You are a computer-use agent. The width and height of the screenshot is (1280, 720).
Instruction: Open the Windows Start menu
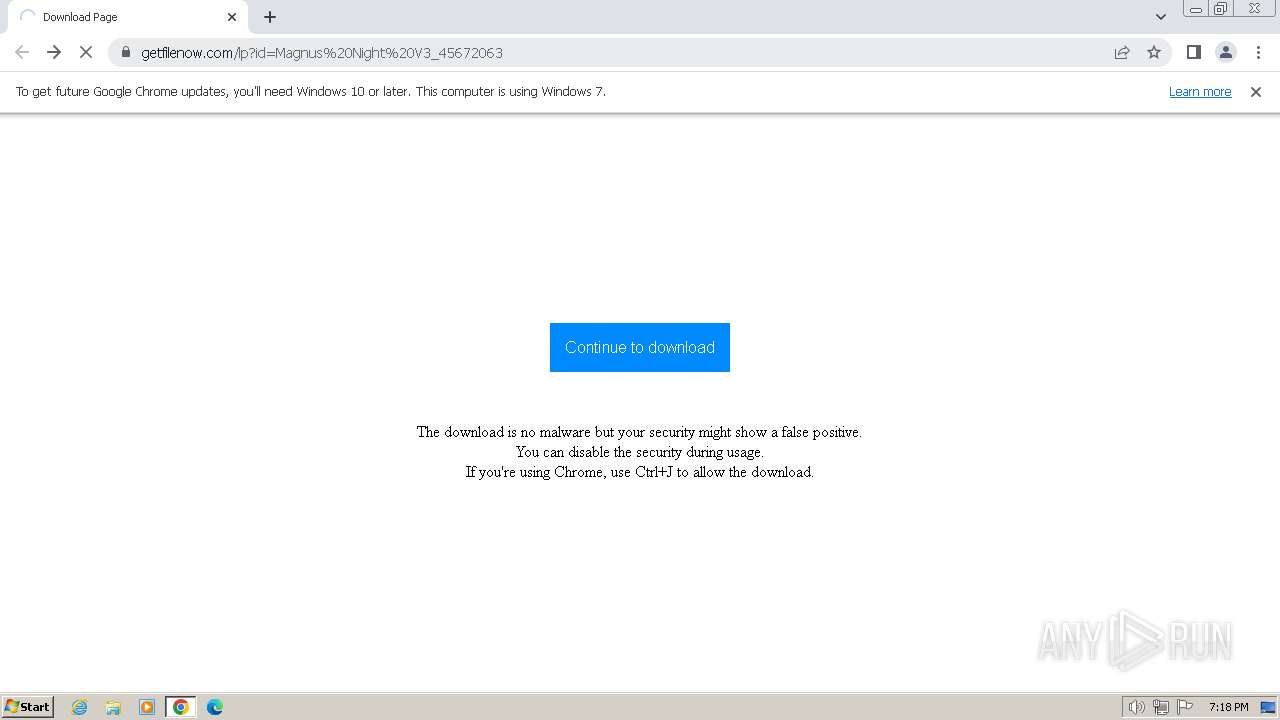(x=28, y=707)
